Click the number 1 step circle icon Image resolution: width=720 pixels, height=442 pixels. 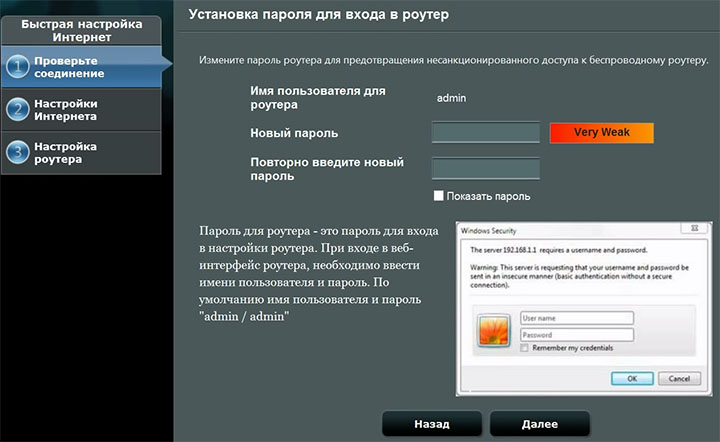click(x=19, y=67)
